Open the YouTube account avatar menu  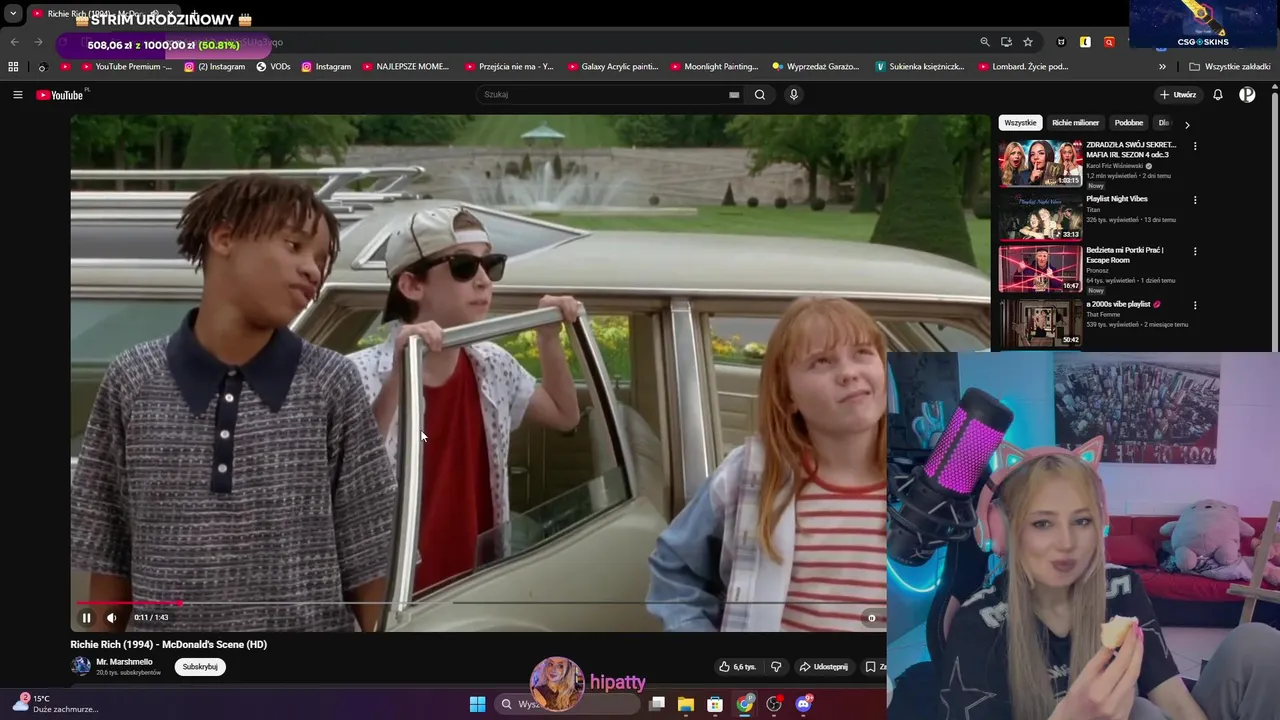pos(1247,95)
